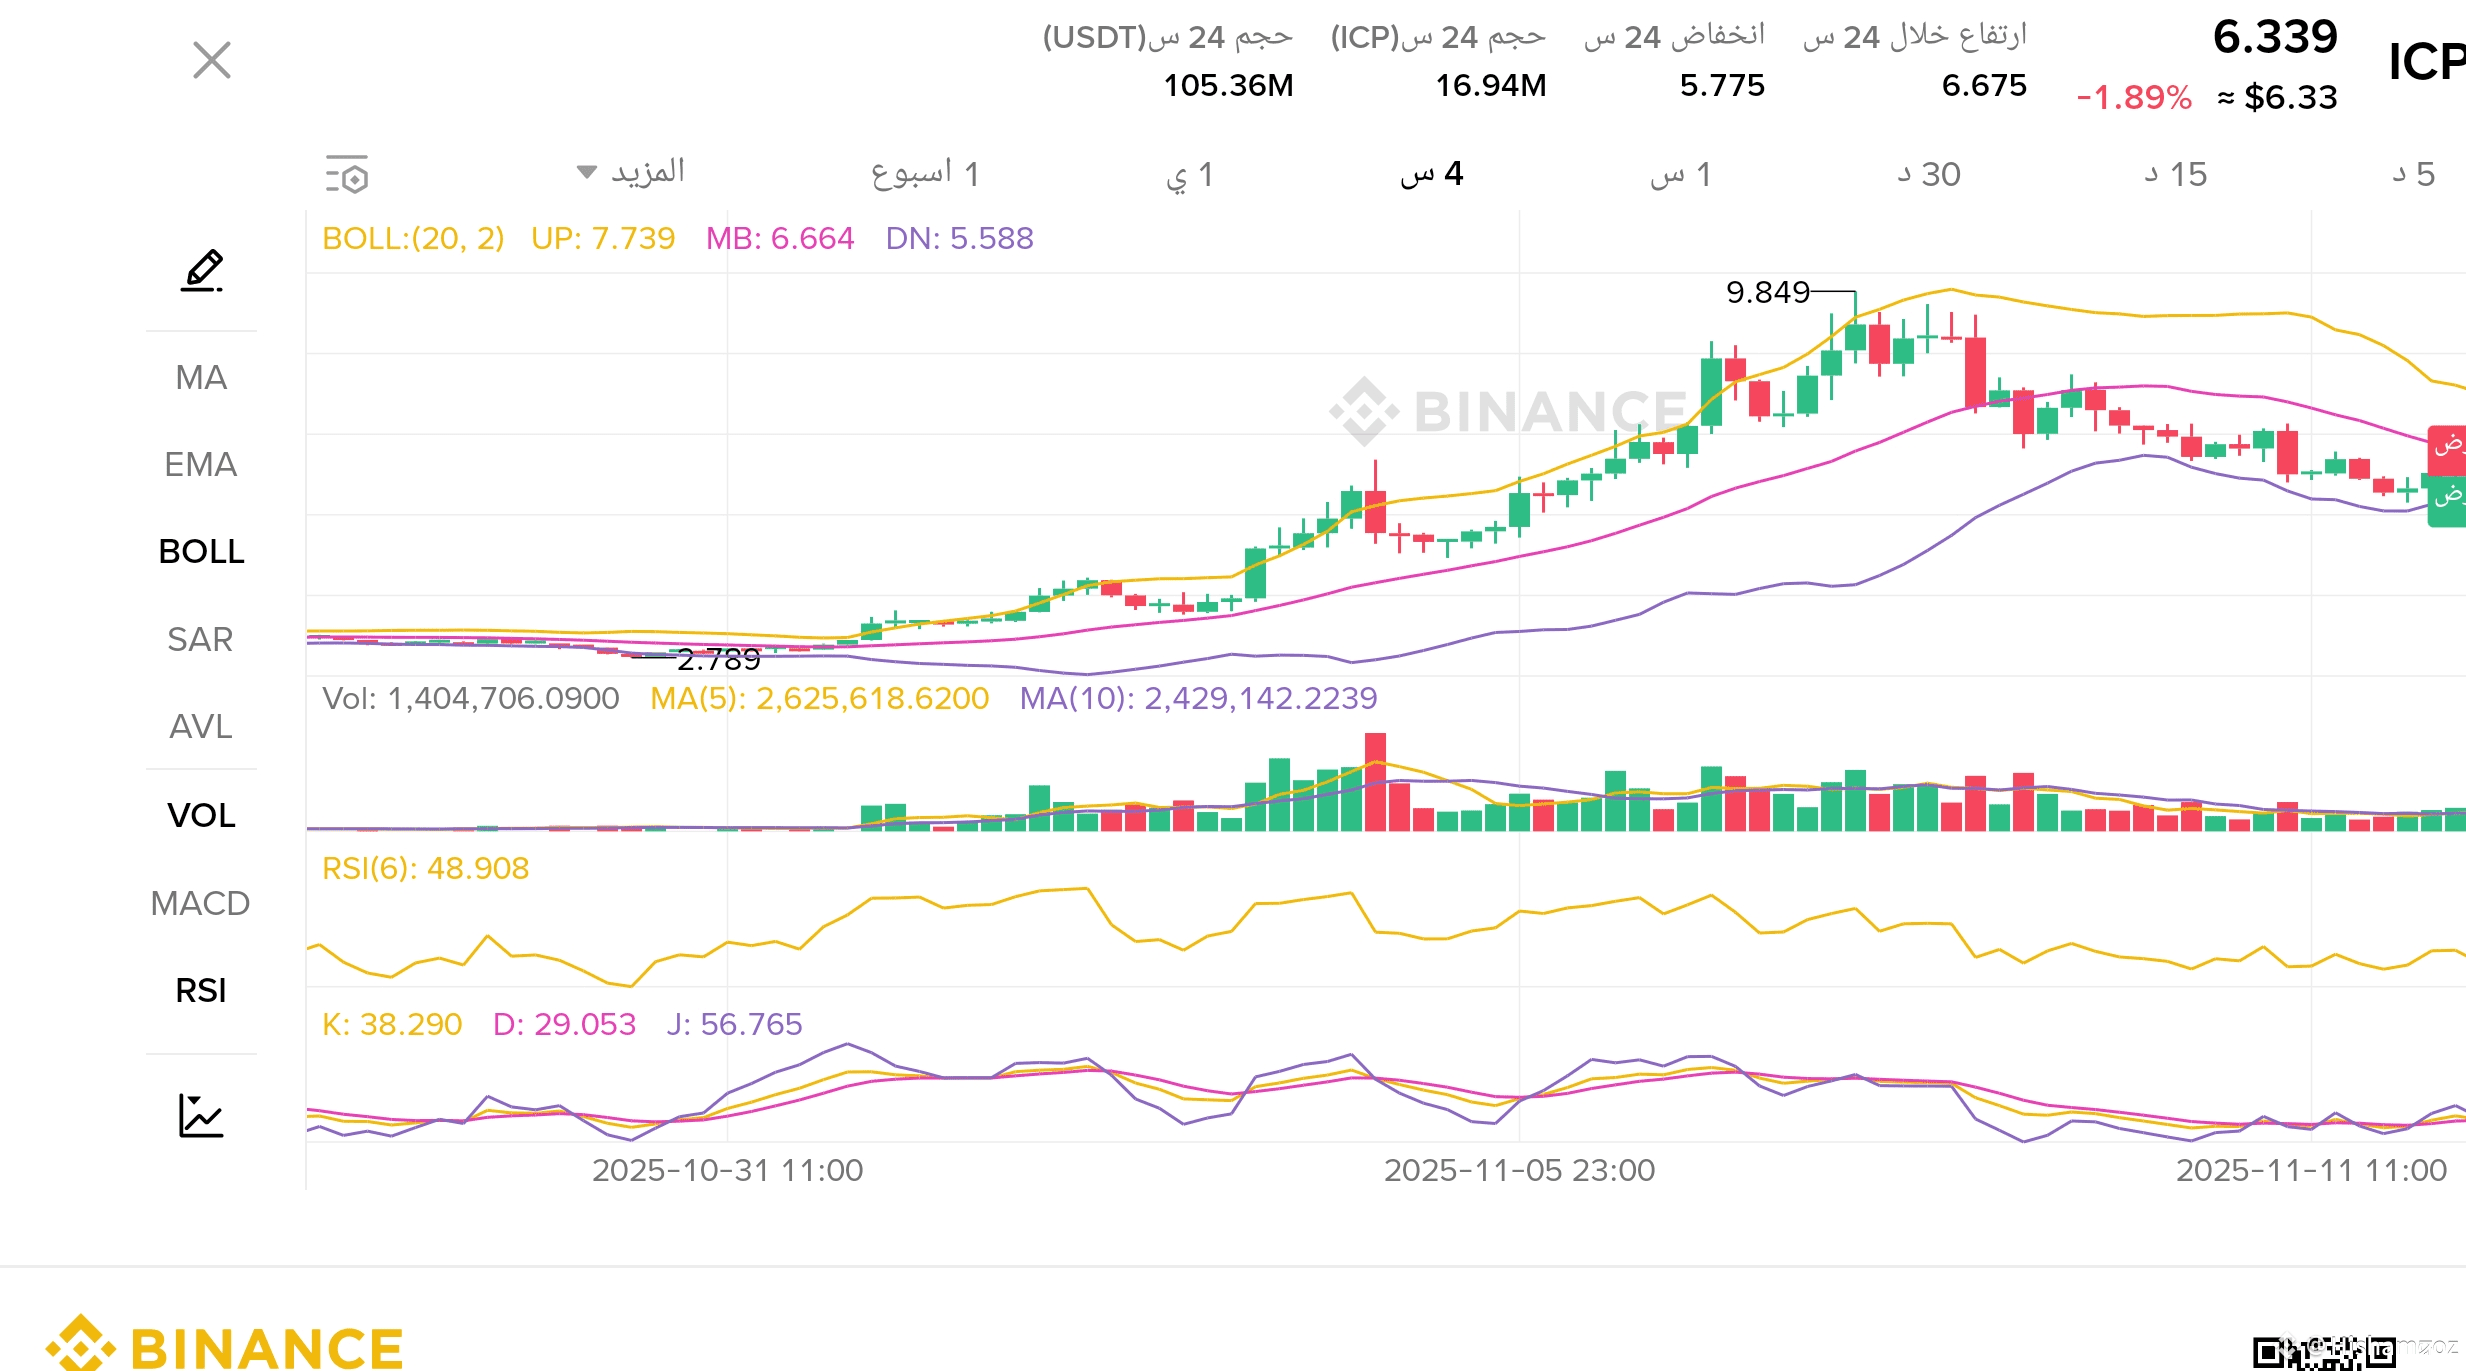Image resolution: width=2466 pixels, height=1371 pixels.
Task: Click the 9.849 high price marker
Action: 1768,292
